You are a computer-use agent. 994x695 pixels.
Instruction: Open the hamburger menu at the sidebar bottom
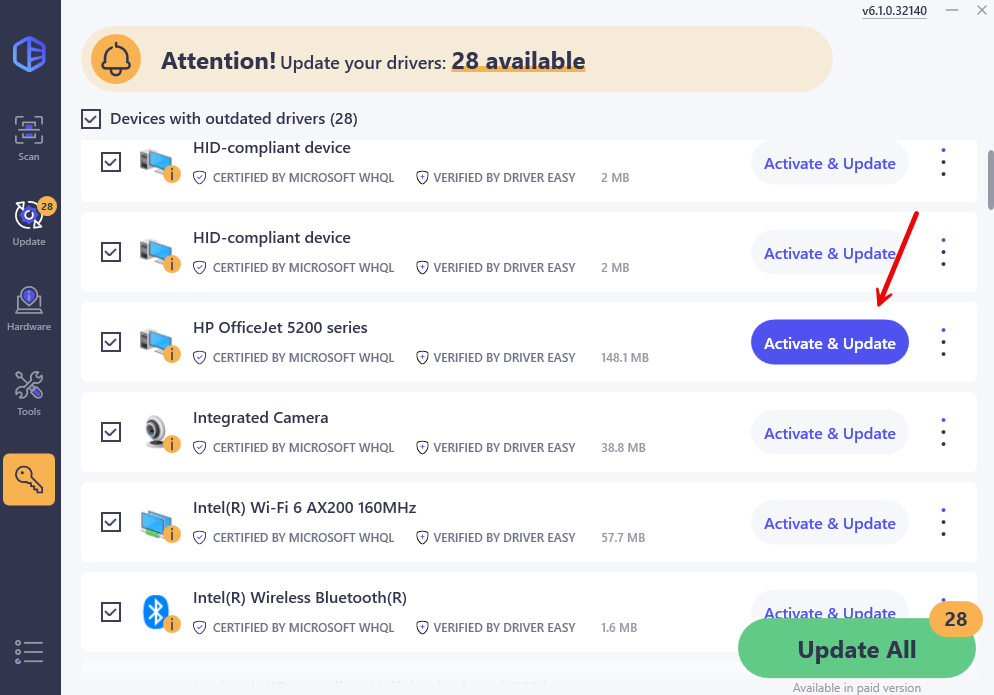(29, 651)
